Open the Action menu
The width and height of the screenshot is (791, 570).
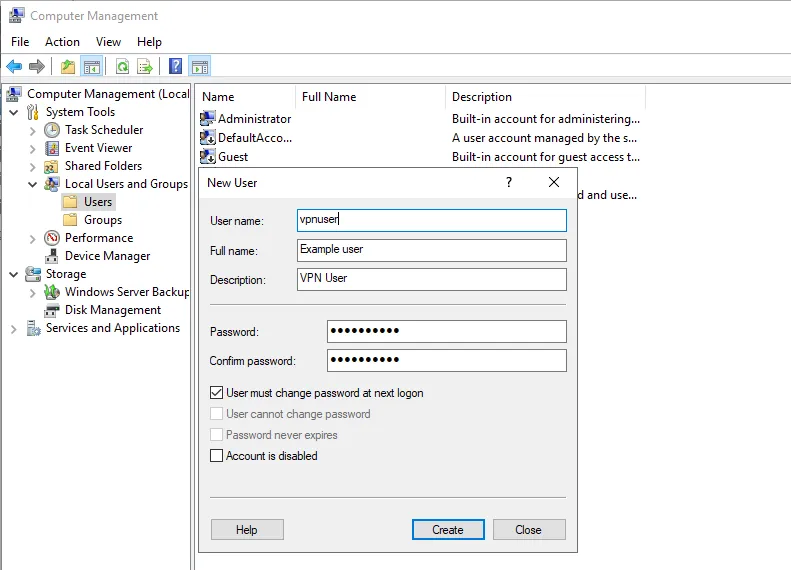[62, 42]
